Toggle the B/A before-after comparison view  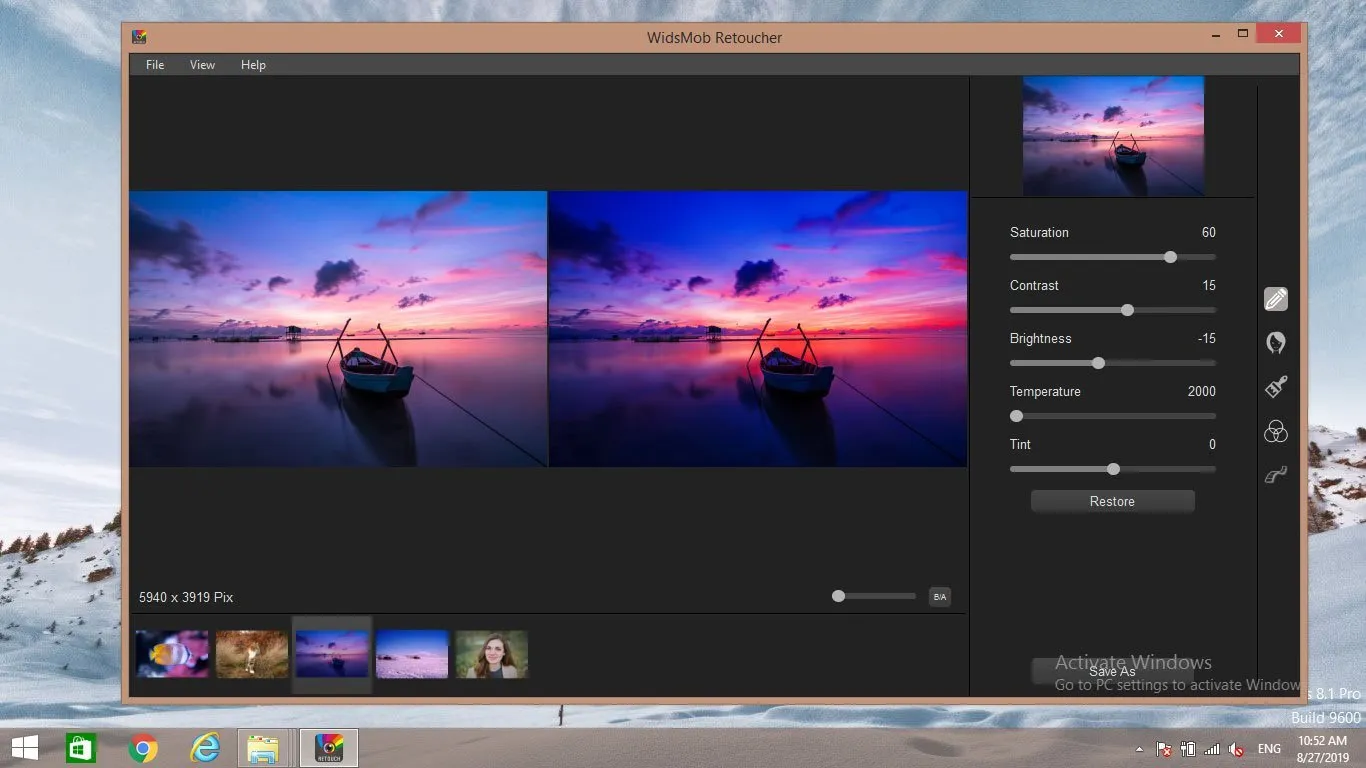(x=939, y=597)
